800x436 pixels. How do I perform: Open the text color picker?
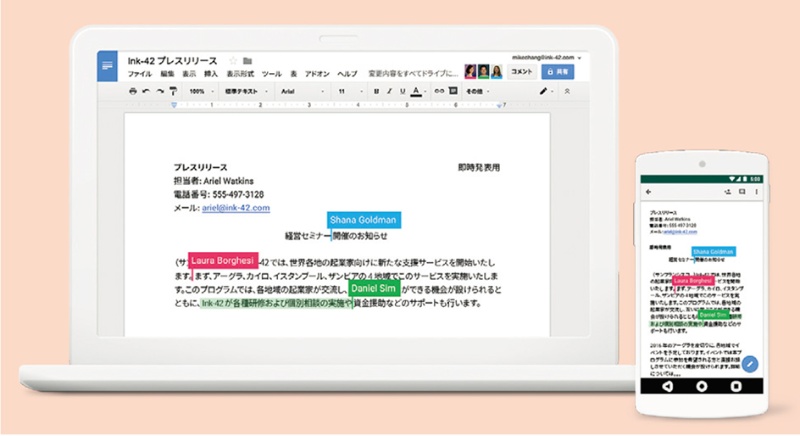tap(416, 91)
